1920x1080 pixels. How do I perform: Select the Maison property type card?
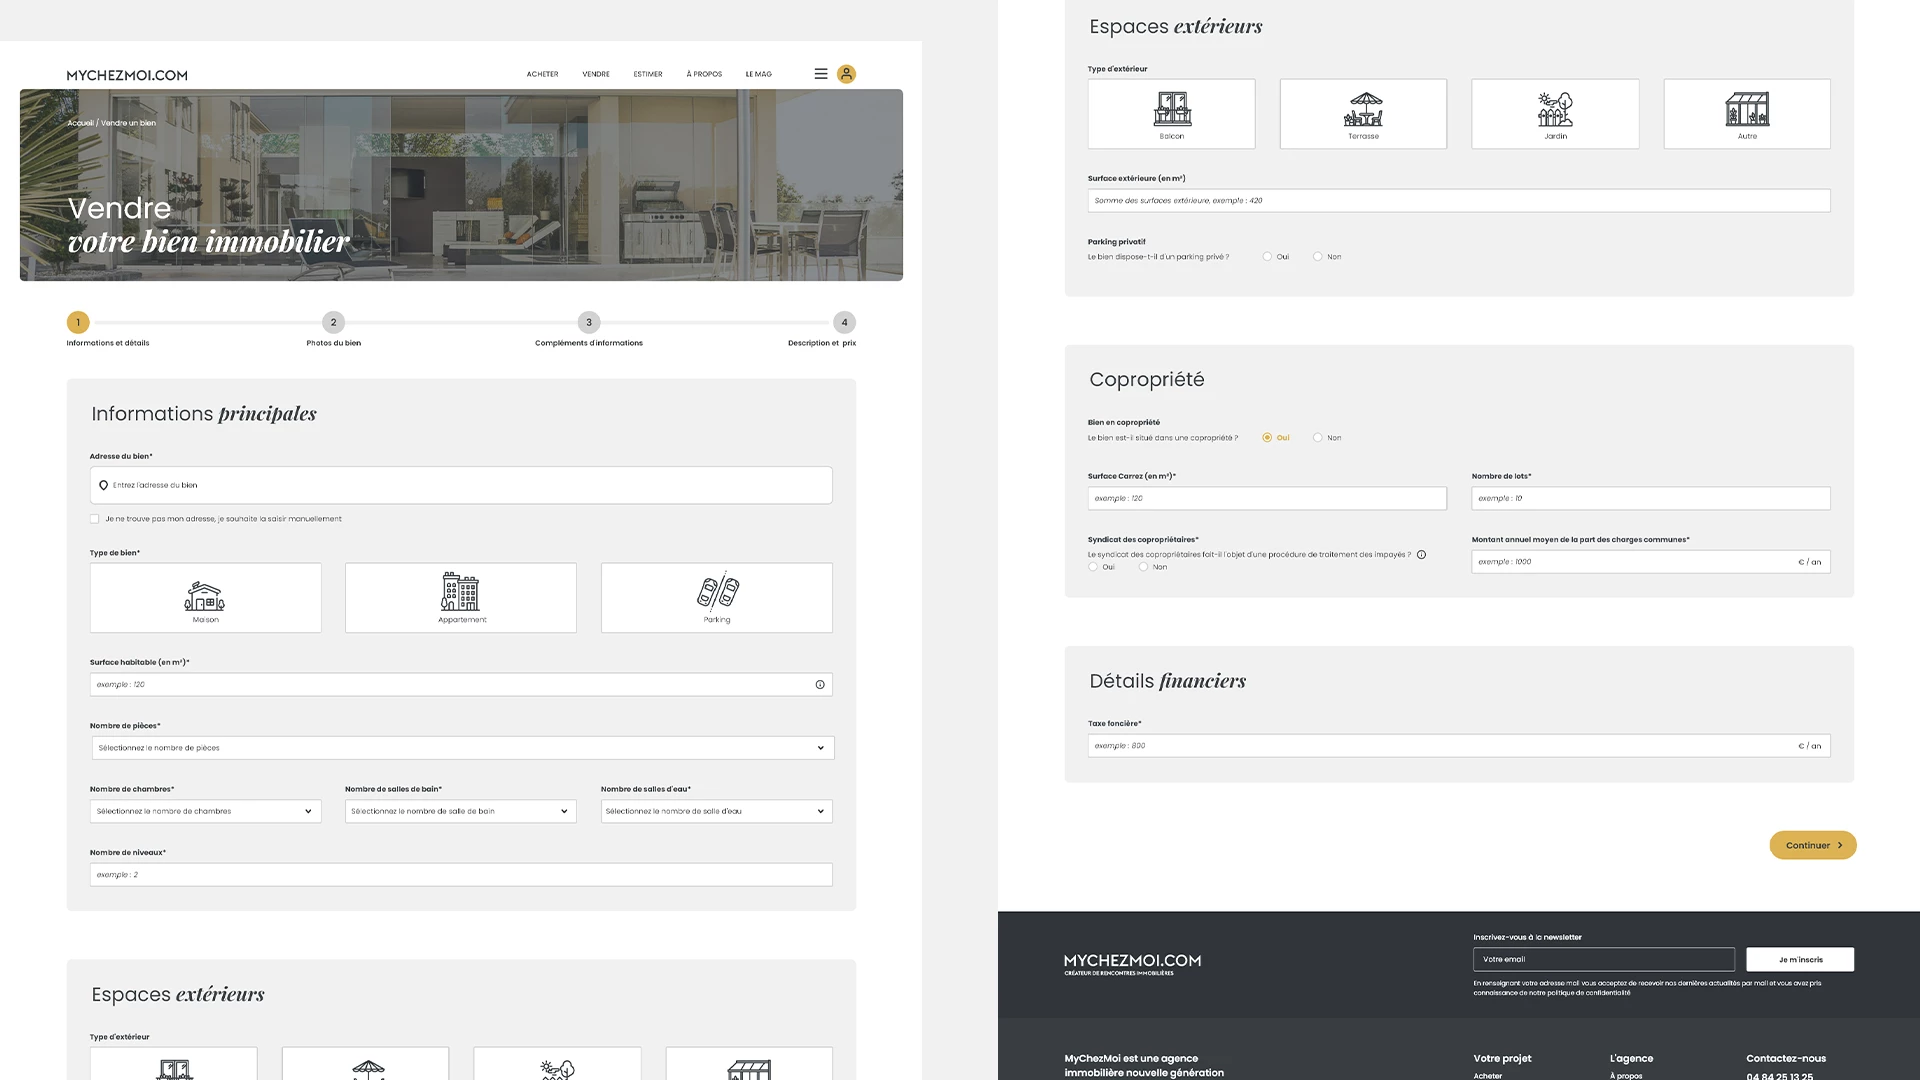coord(206,598)
